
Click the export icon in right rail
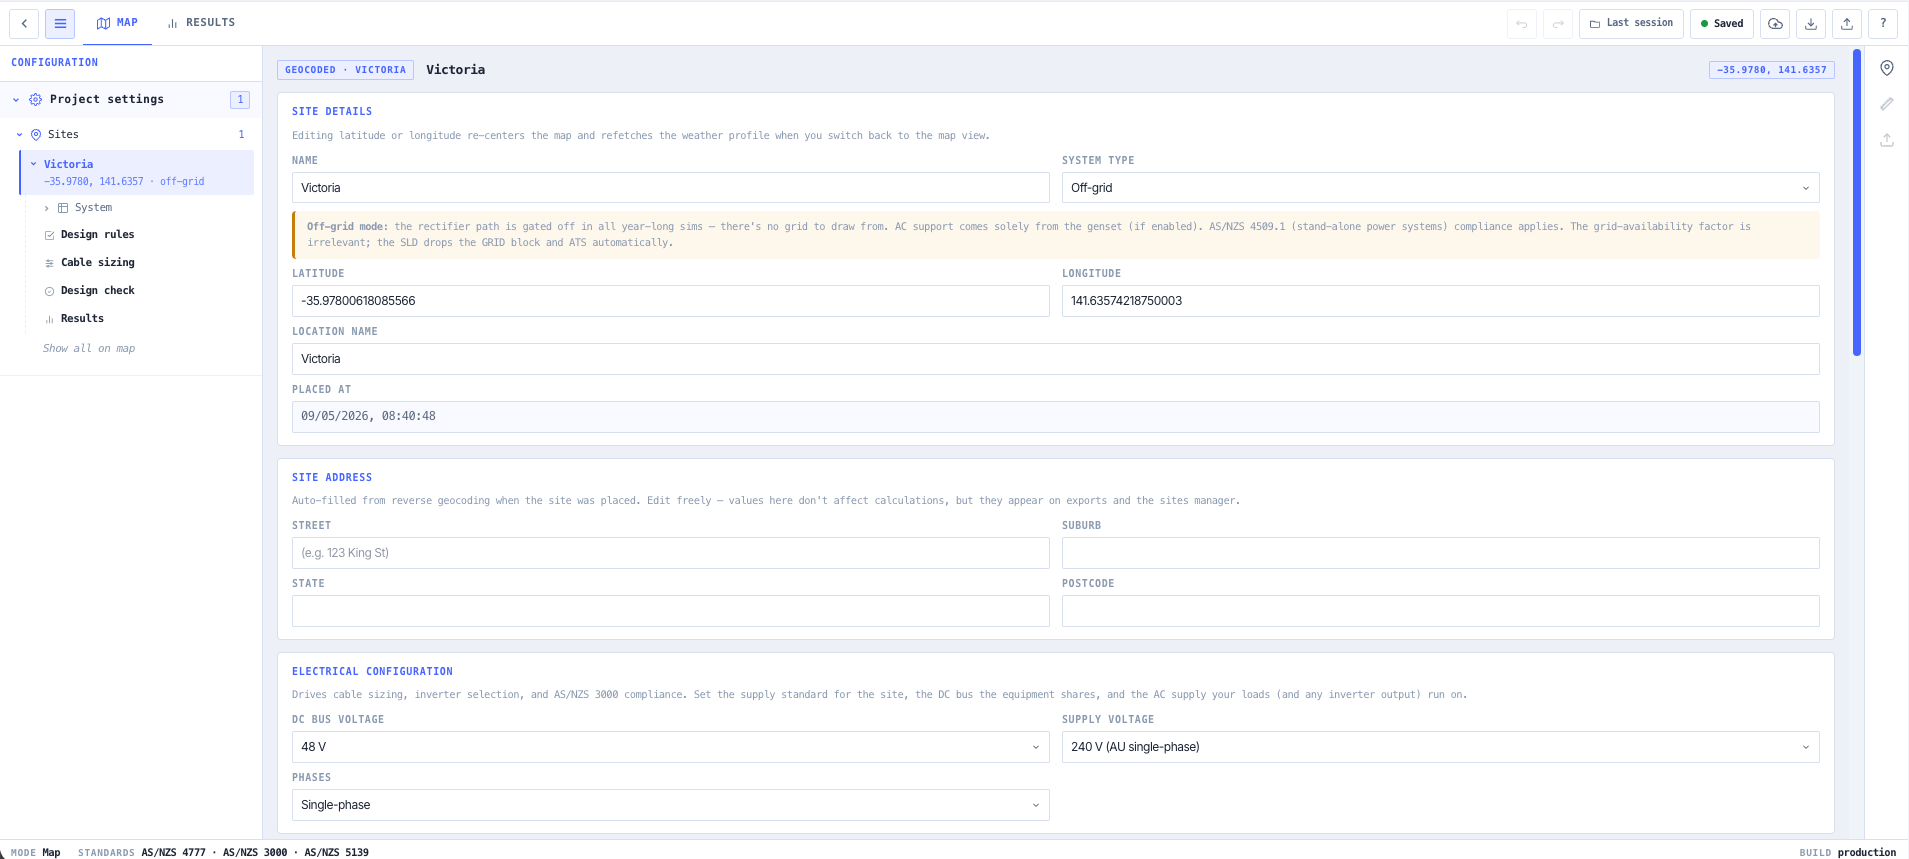[x=1887, y=140]
